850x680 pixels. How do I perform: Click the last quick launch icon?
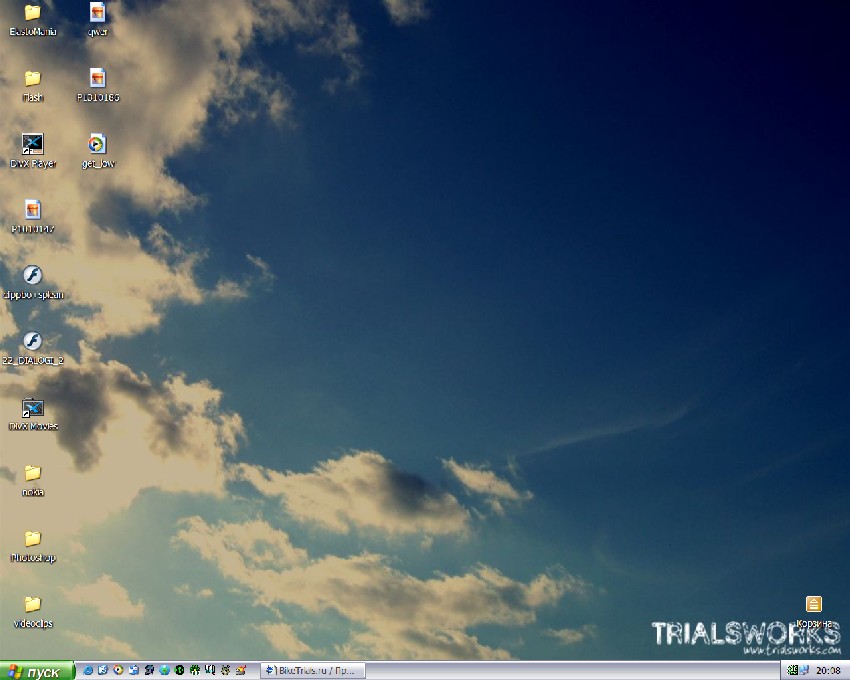pos(242,670)
